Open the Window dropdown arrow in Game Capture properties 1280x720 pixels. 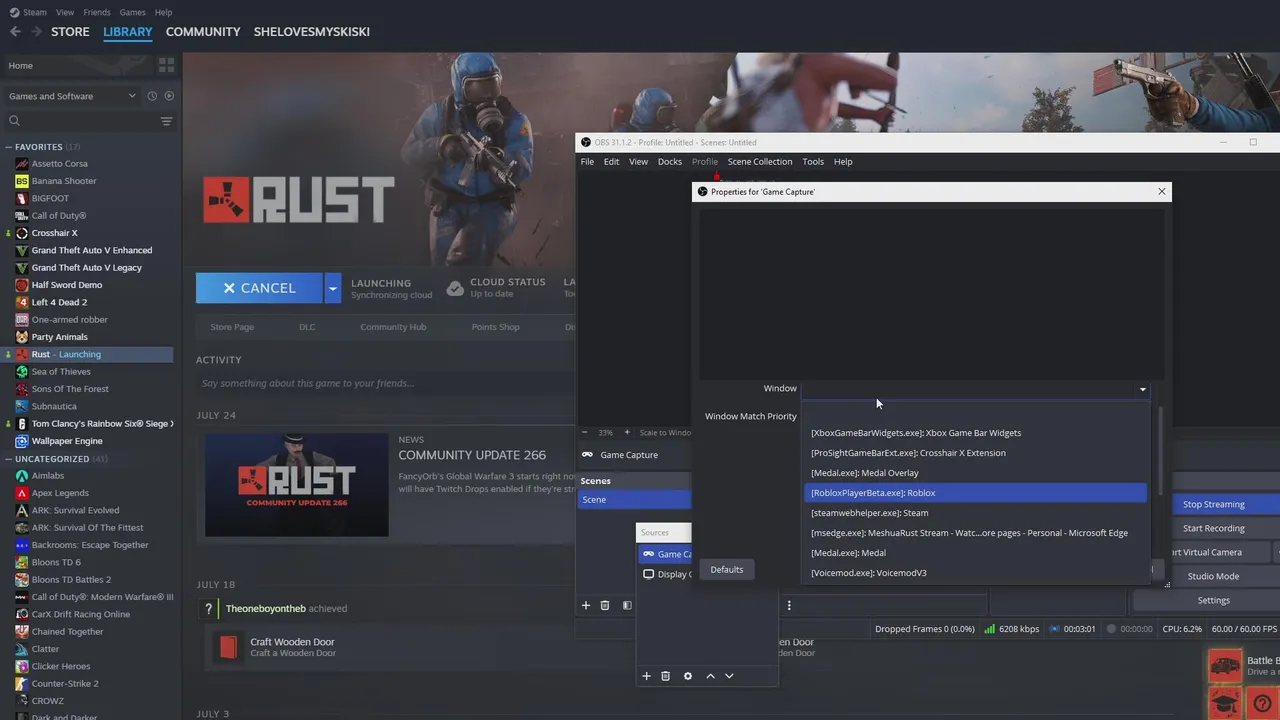1142,389
